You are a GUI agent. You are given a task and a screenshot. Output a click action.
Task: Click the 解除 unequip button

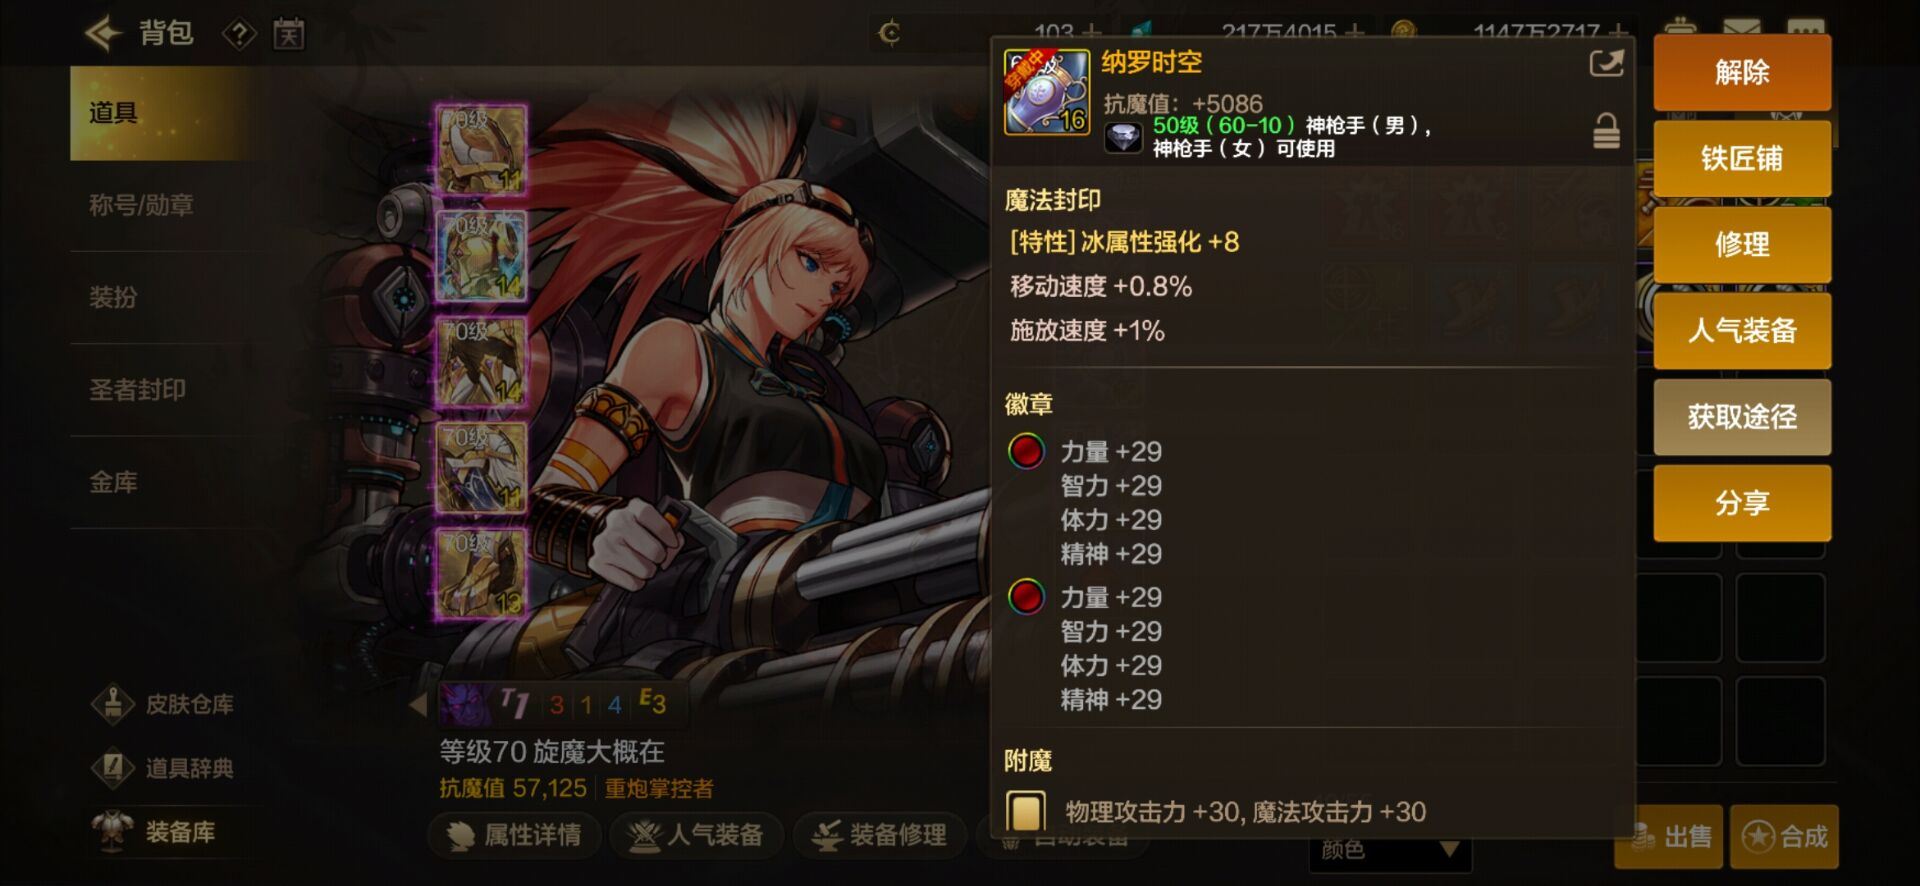tap(1742, 72)
